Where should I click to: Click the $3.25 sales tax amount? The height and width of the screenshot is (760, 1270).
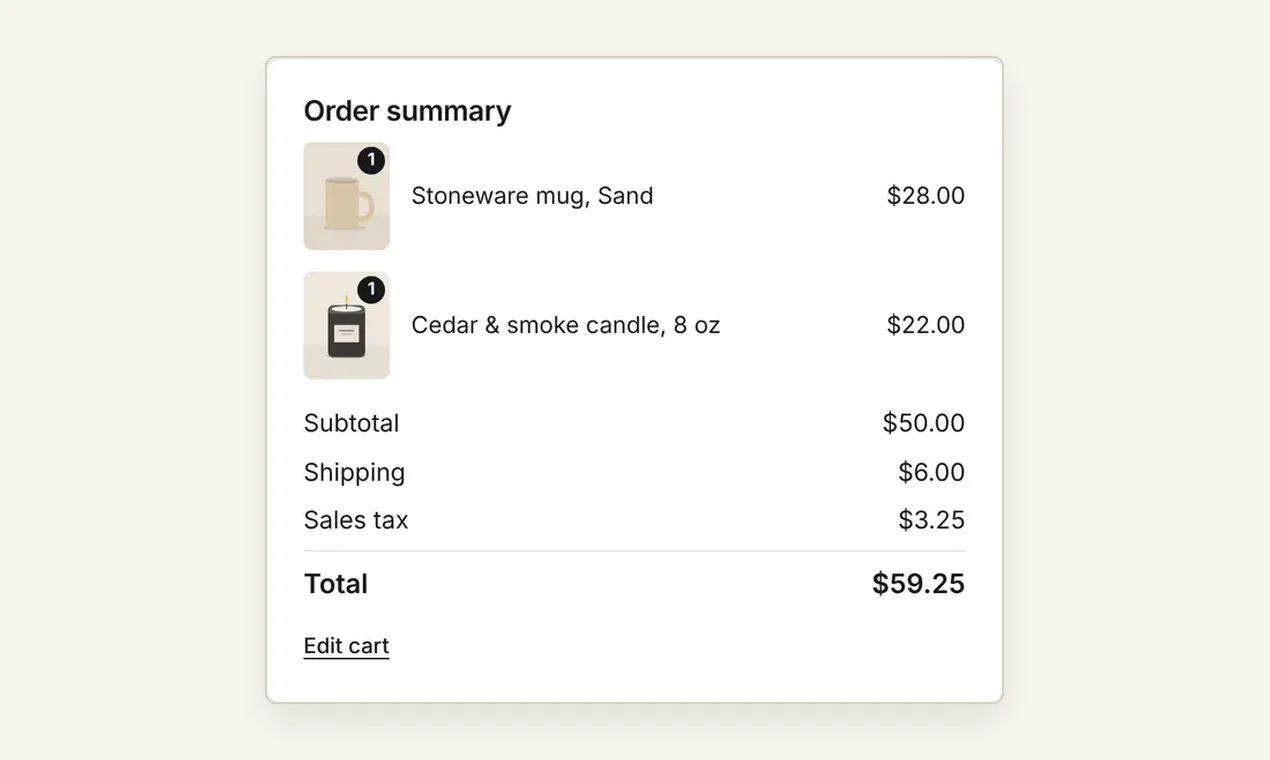coord(931,520)
